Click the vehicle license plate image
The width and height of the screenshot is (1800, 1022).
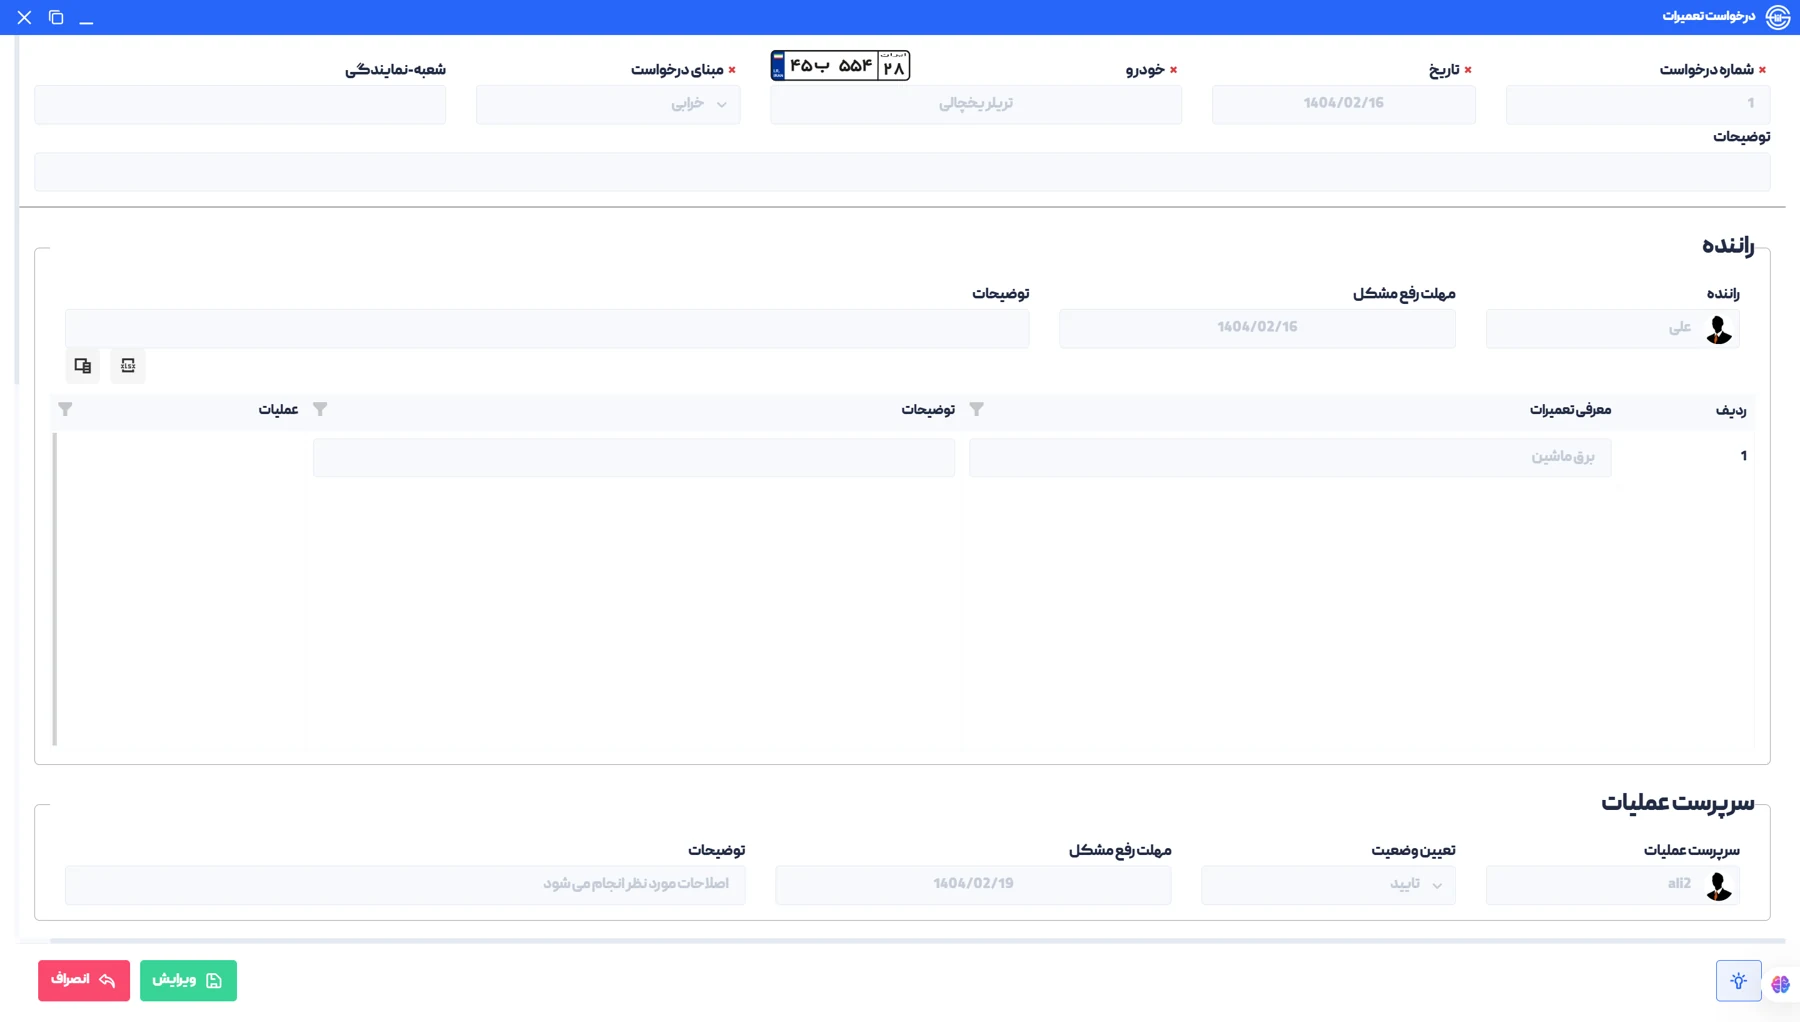click(x=840, y=66)
